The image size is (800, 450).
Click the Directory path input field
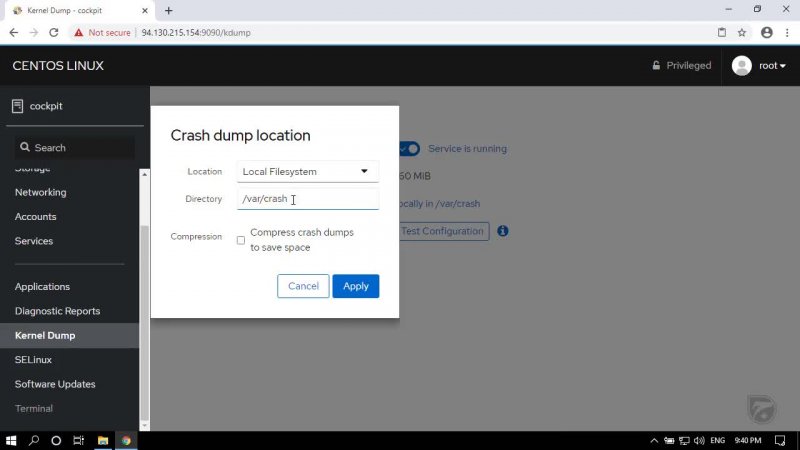[x=307, y=199]
